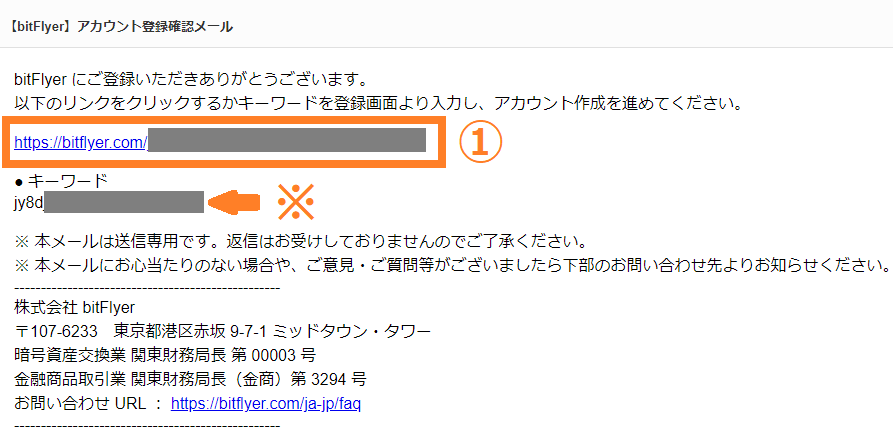The width and height of the screenshot is (893, 441).
Task: Click the 【bitFlyer】アカウント登録確認メール subject line
Action: [x=120, y=27]
